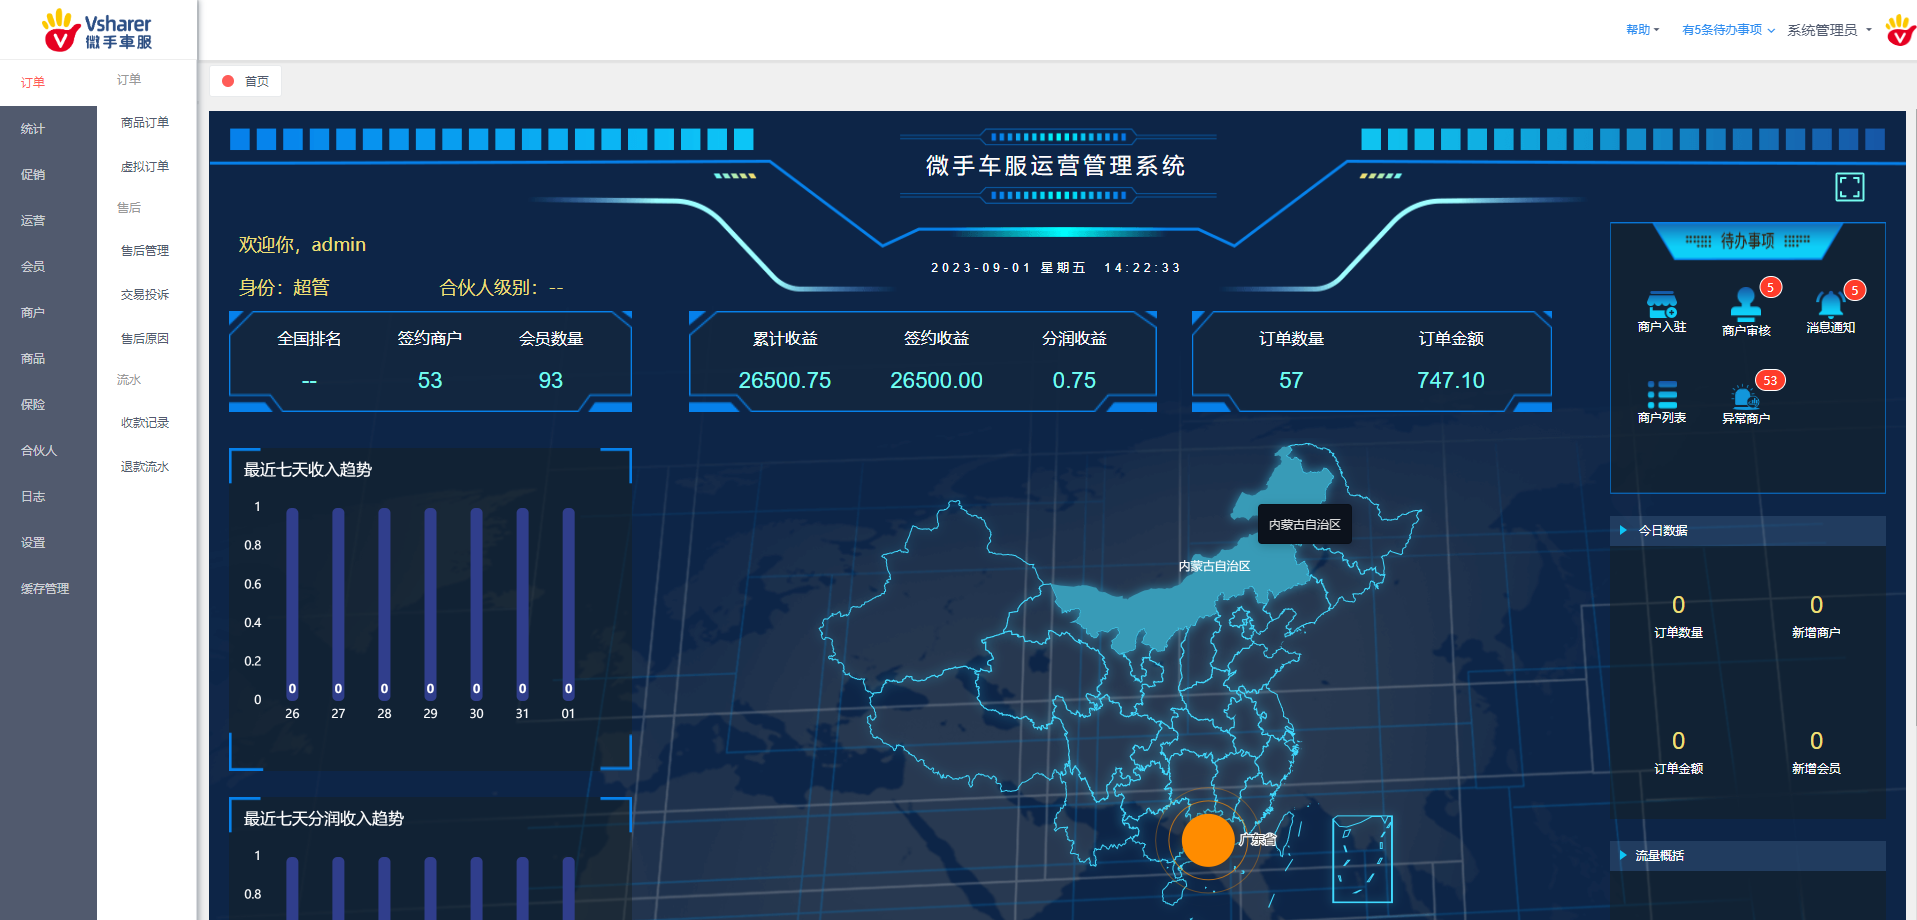Click the 微手车服运营管理系统 title
The width and height of the screenshot is (1917, 920).
point(1056,166)
